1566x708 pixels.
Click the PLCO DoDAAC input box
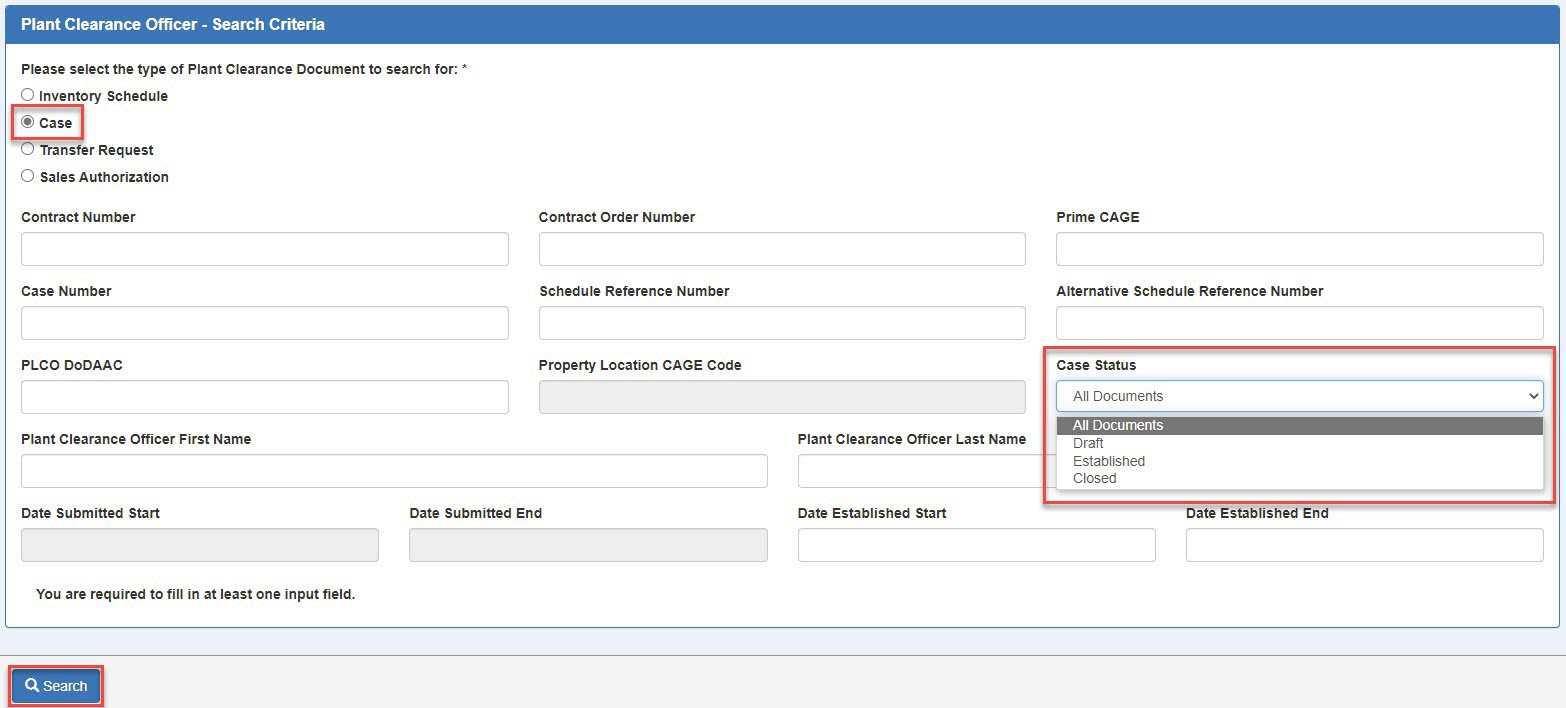click(x=264, y=396)
